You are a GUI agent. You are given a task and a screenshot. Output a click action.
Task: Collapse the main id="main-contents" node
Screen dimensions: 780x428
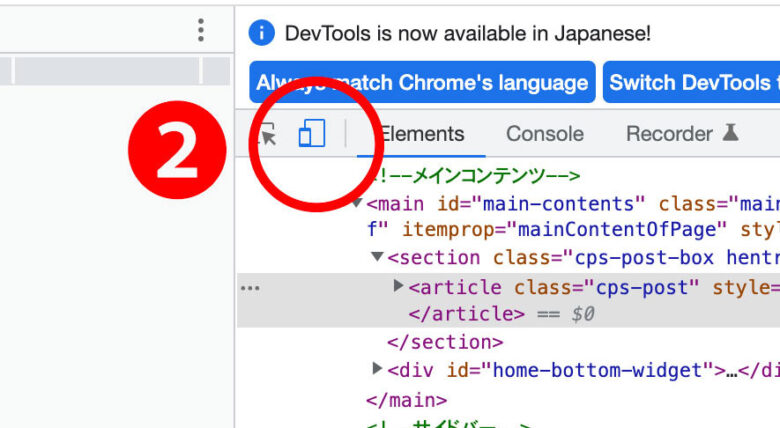tap(357, 203)
